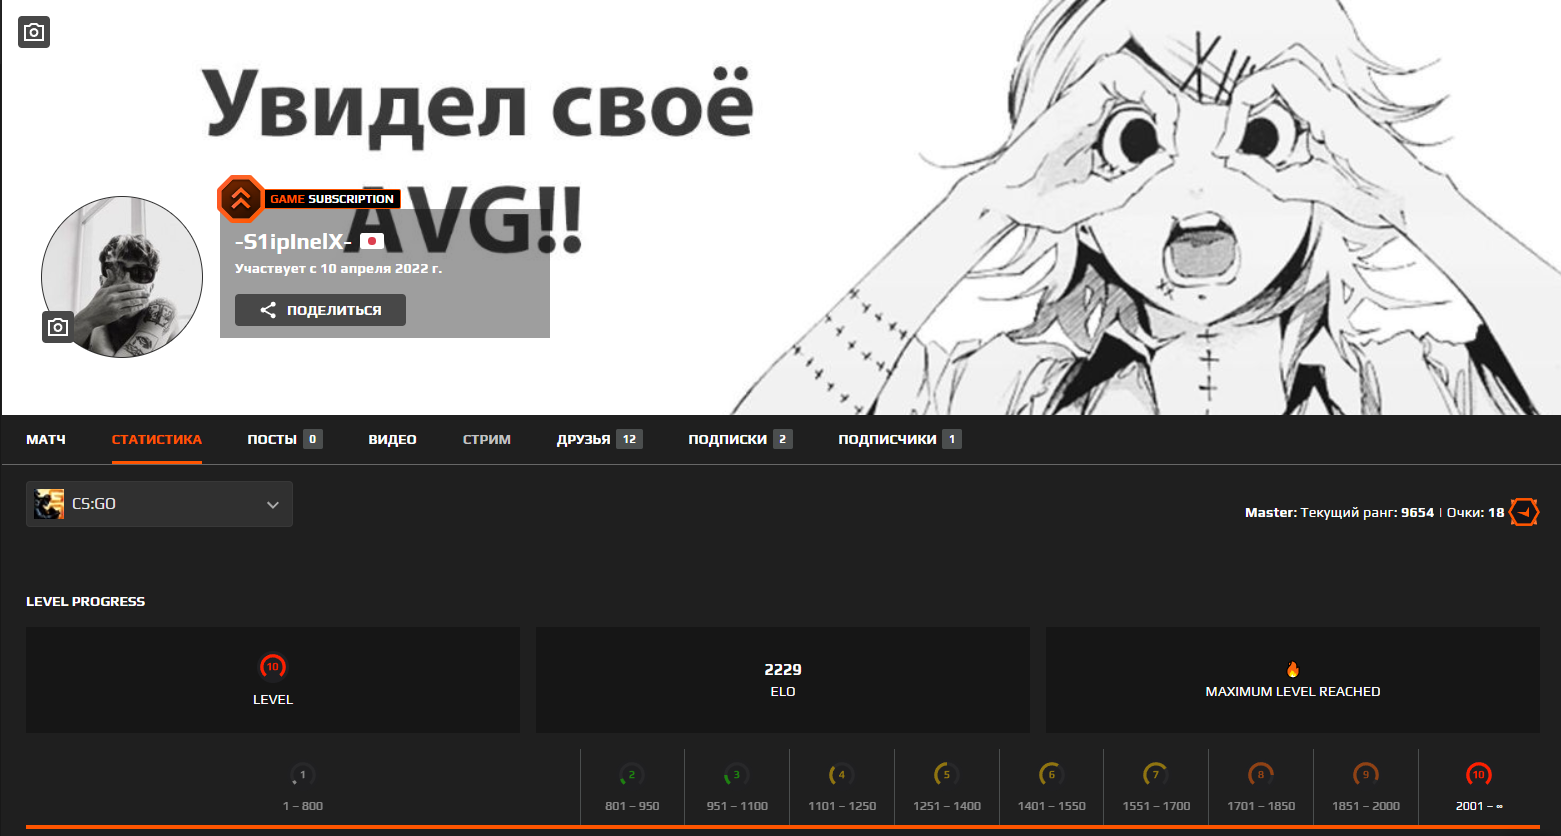Viewport: 1561px width, 836px height.
Task: Select the level 9 badge icon
Action: [x=1366, y=774]
